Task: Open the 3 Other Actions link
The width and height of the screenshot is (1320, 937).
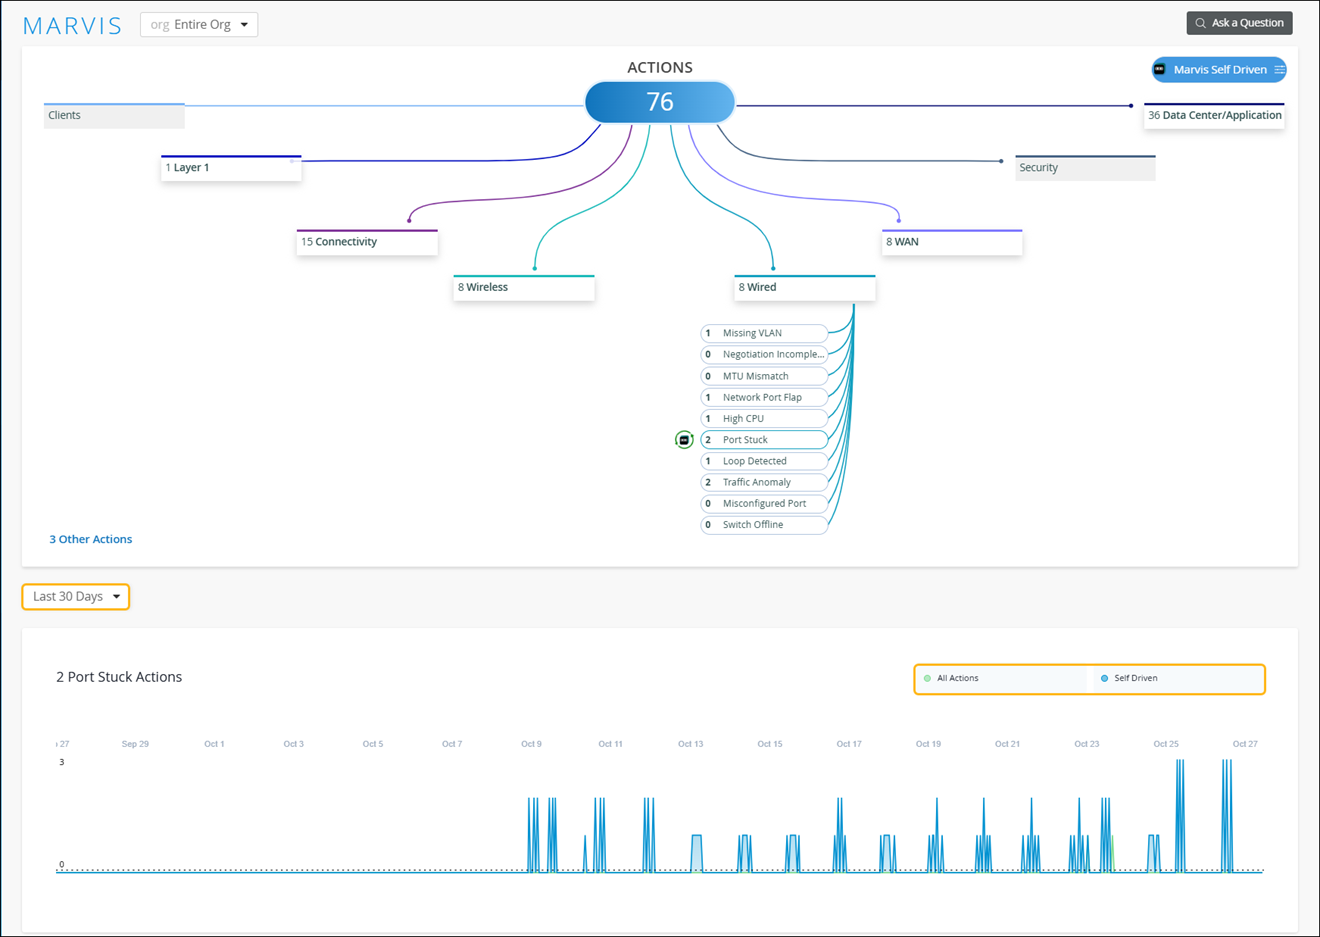Action: (91, 539)
